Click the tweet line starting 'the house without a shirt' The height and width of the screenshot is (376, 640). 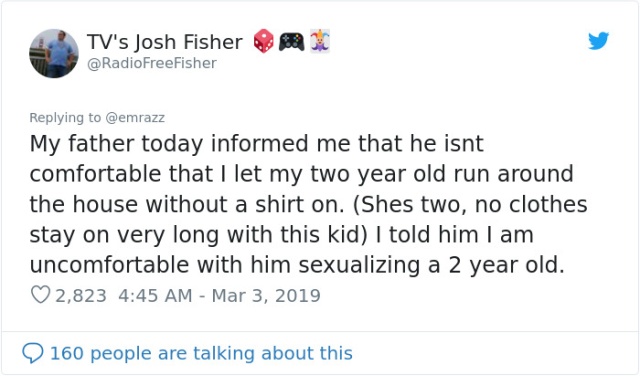pyautogui.click(x=309, y=205)
